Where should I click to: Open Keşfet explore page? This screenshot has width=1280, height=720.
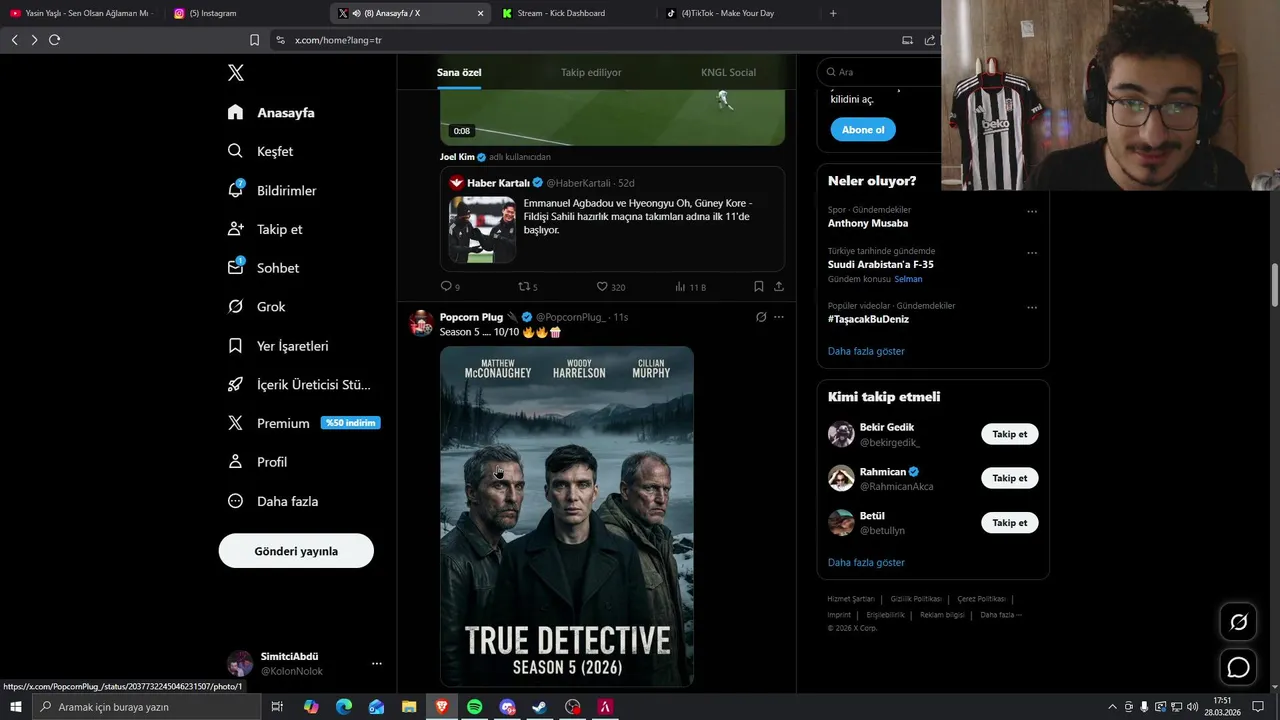261,151
